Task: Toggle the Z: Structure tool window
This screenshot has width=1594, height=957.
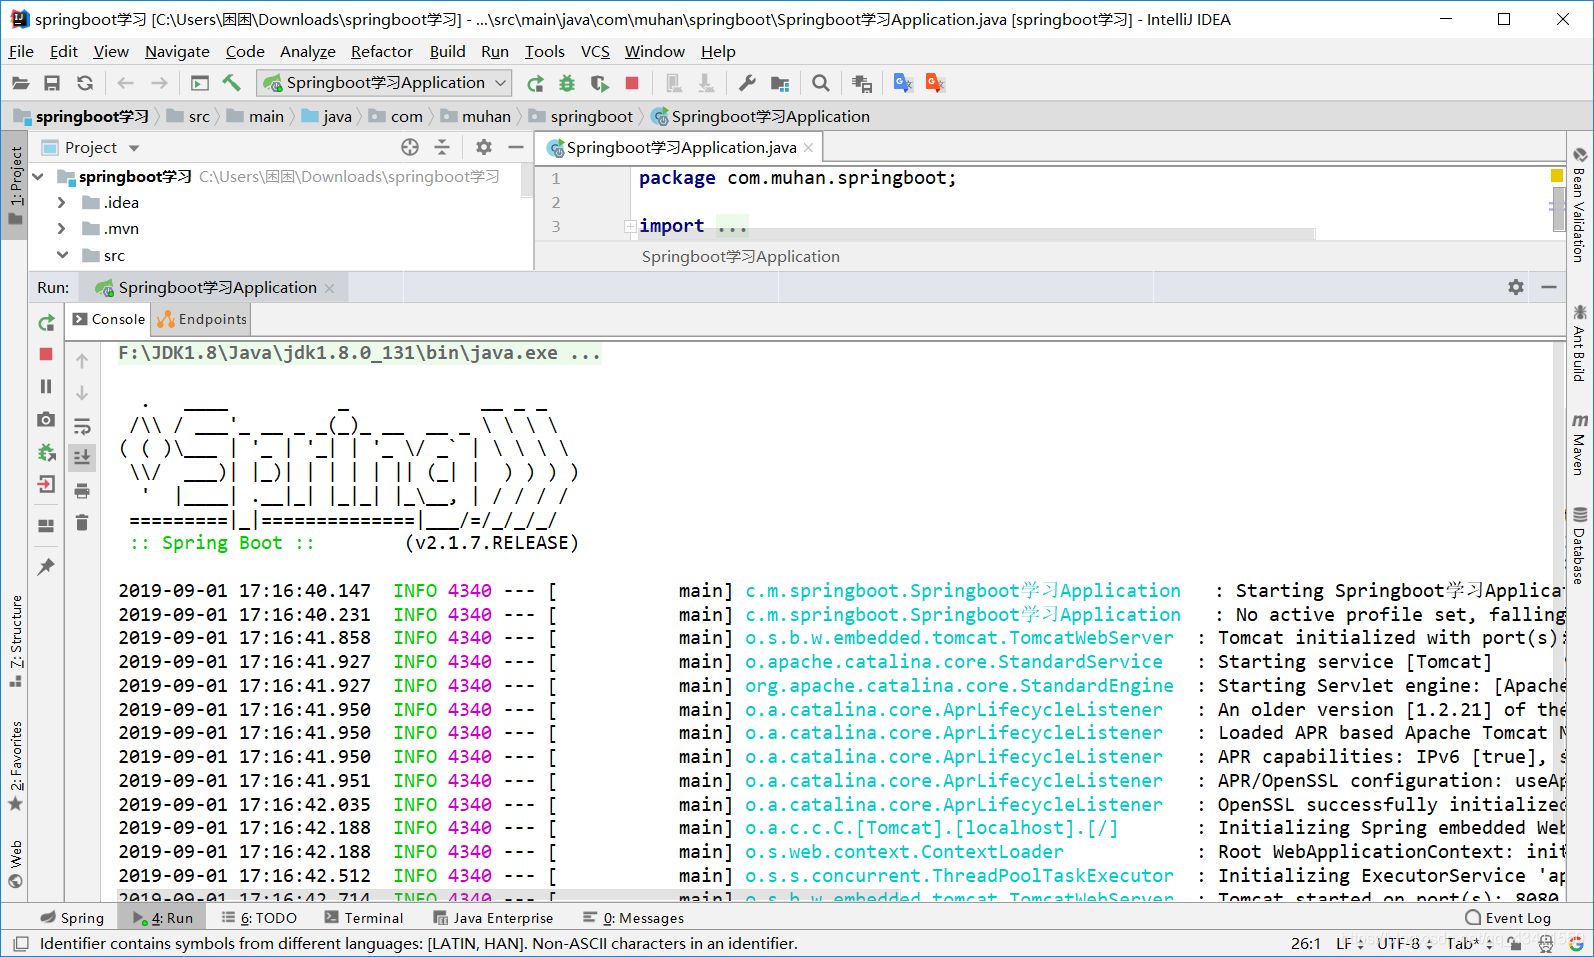Action: coord(15,641)
